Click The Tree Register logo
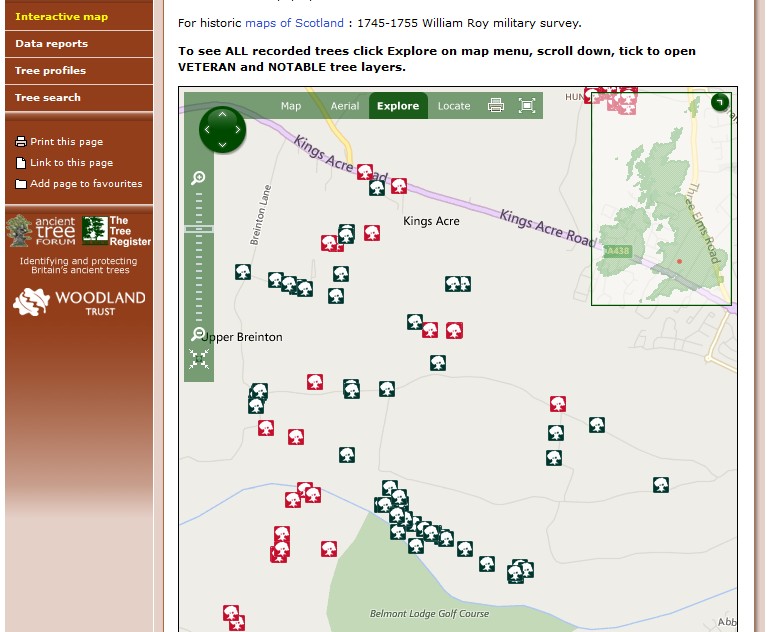The height and width of the screenshot is (632, 767). [116, 230]
